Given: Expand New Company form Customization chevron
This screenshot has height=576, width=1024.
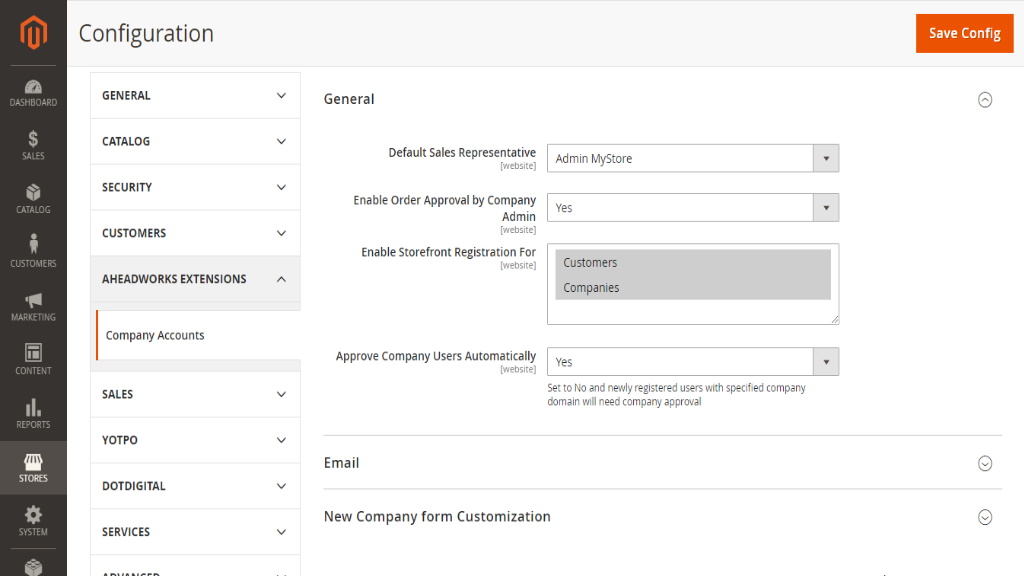Looking at the screenshot, I should click(985, 517).
